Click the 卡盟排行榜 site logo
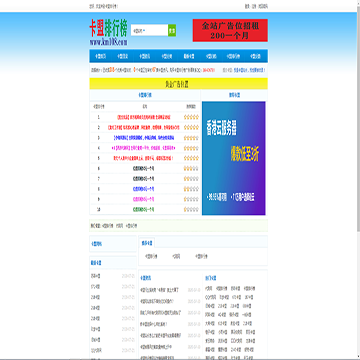Screen dimensions: 360x360 [108, 32]
